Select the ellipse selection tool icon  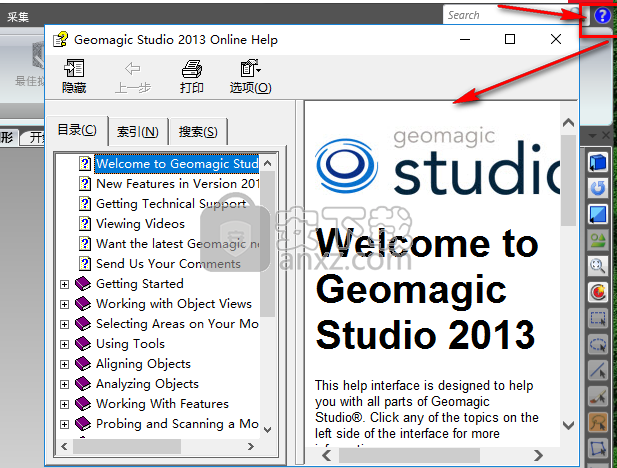(598, 344)
